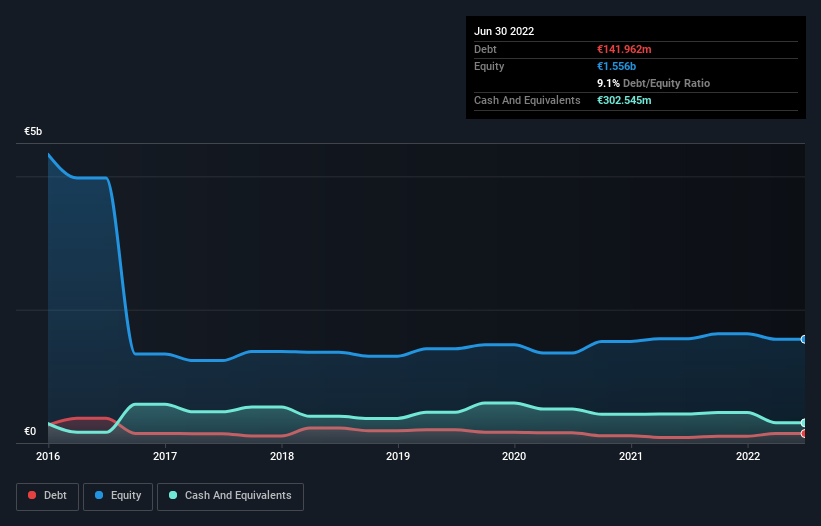Click the 2020 x-axis label

(514, 456)
